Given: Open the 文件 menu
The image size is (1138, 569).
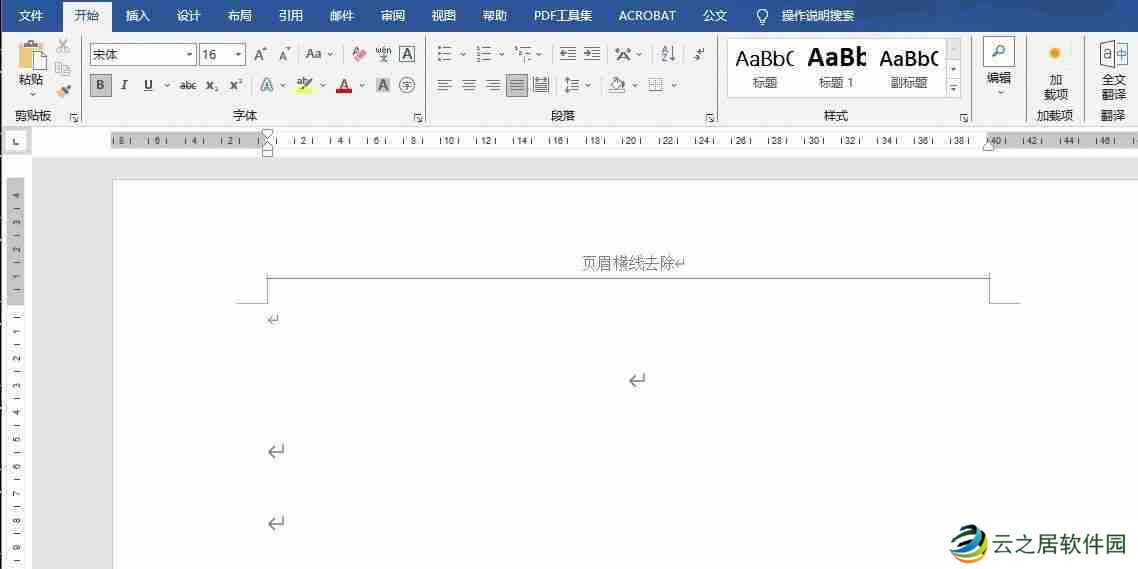Looking at the screenshot, I should tap(30, 15).
